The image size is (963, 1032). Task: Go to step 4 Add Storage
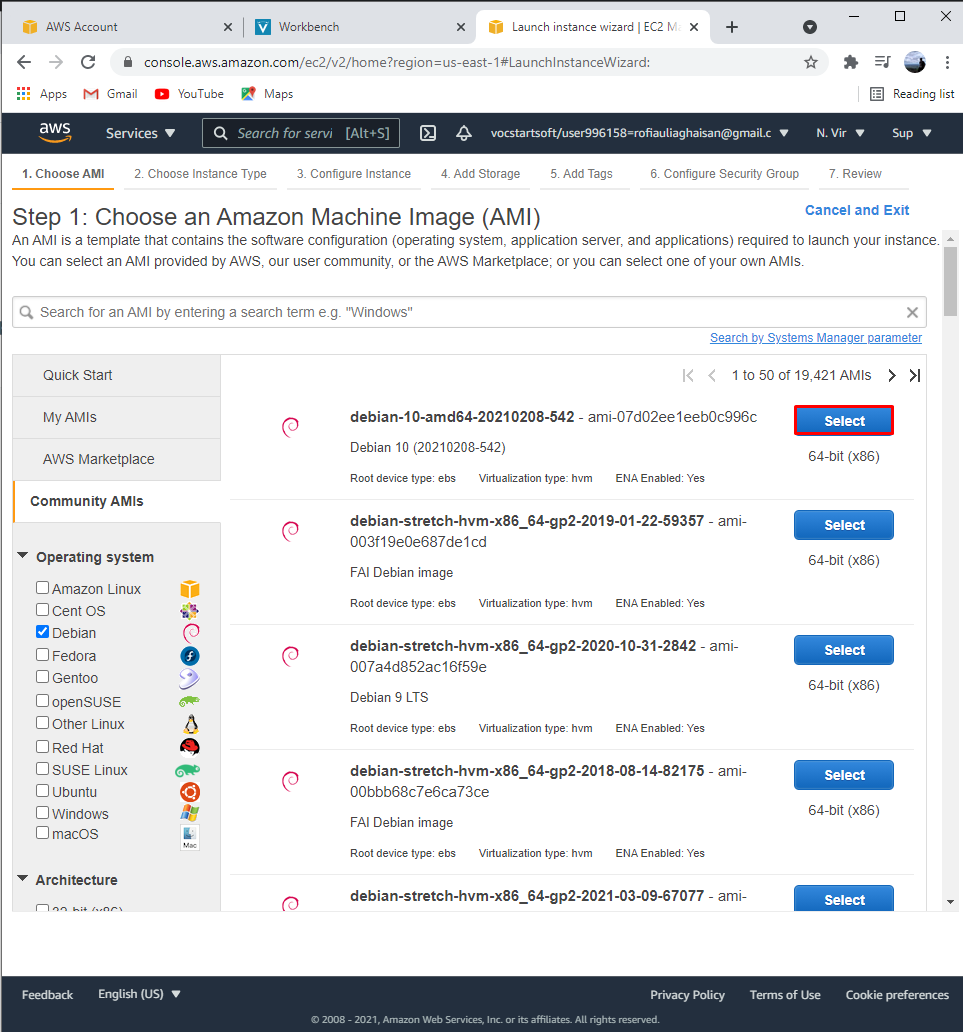481,174
